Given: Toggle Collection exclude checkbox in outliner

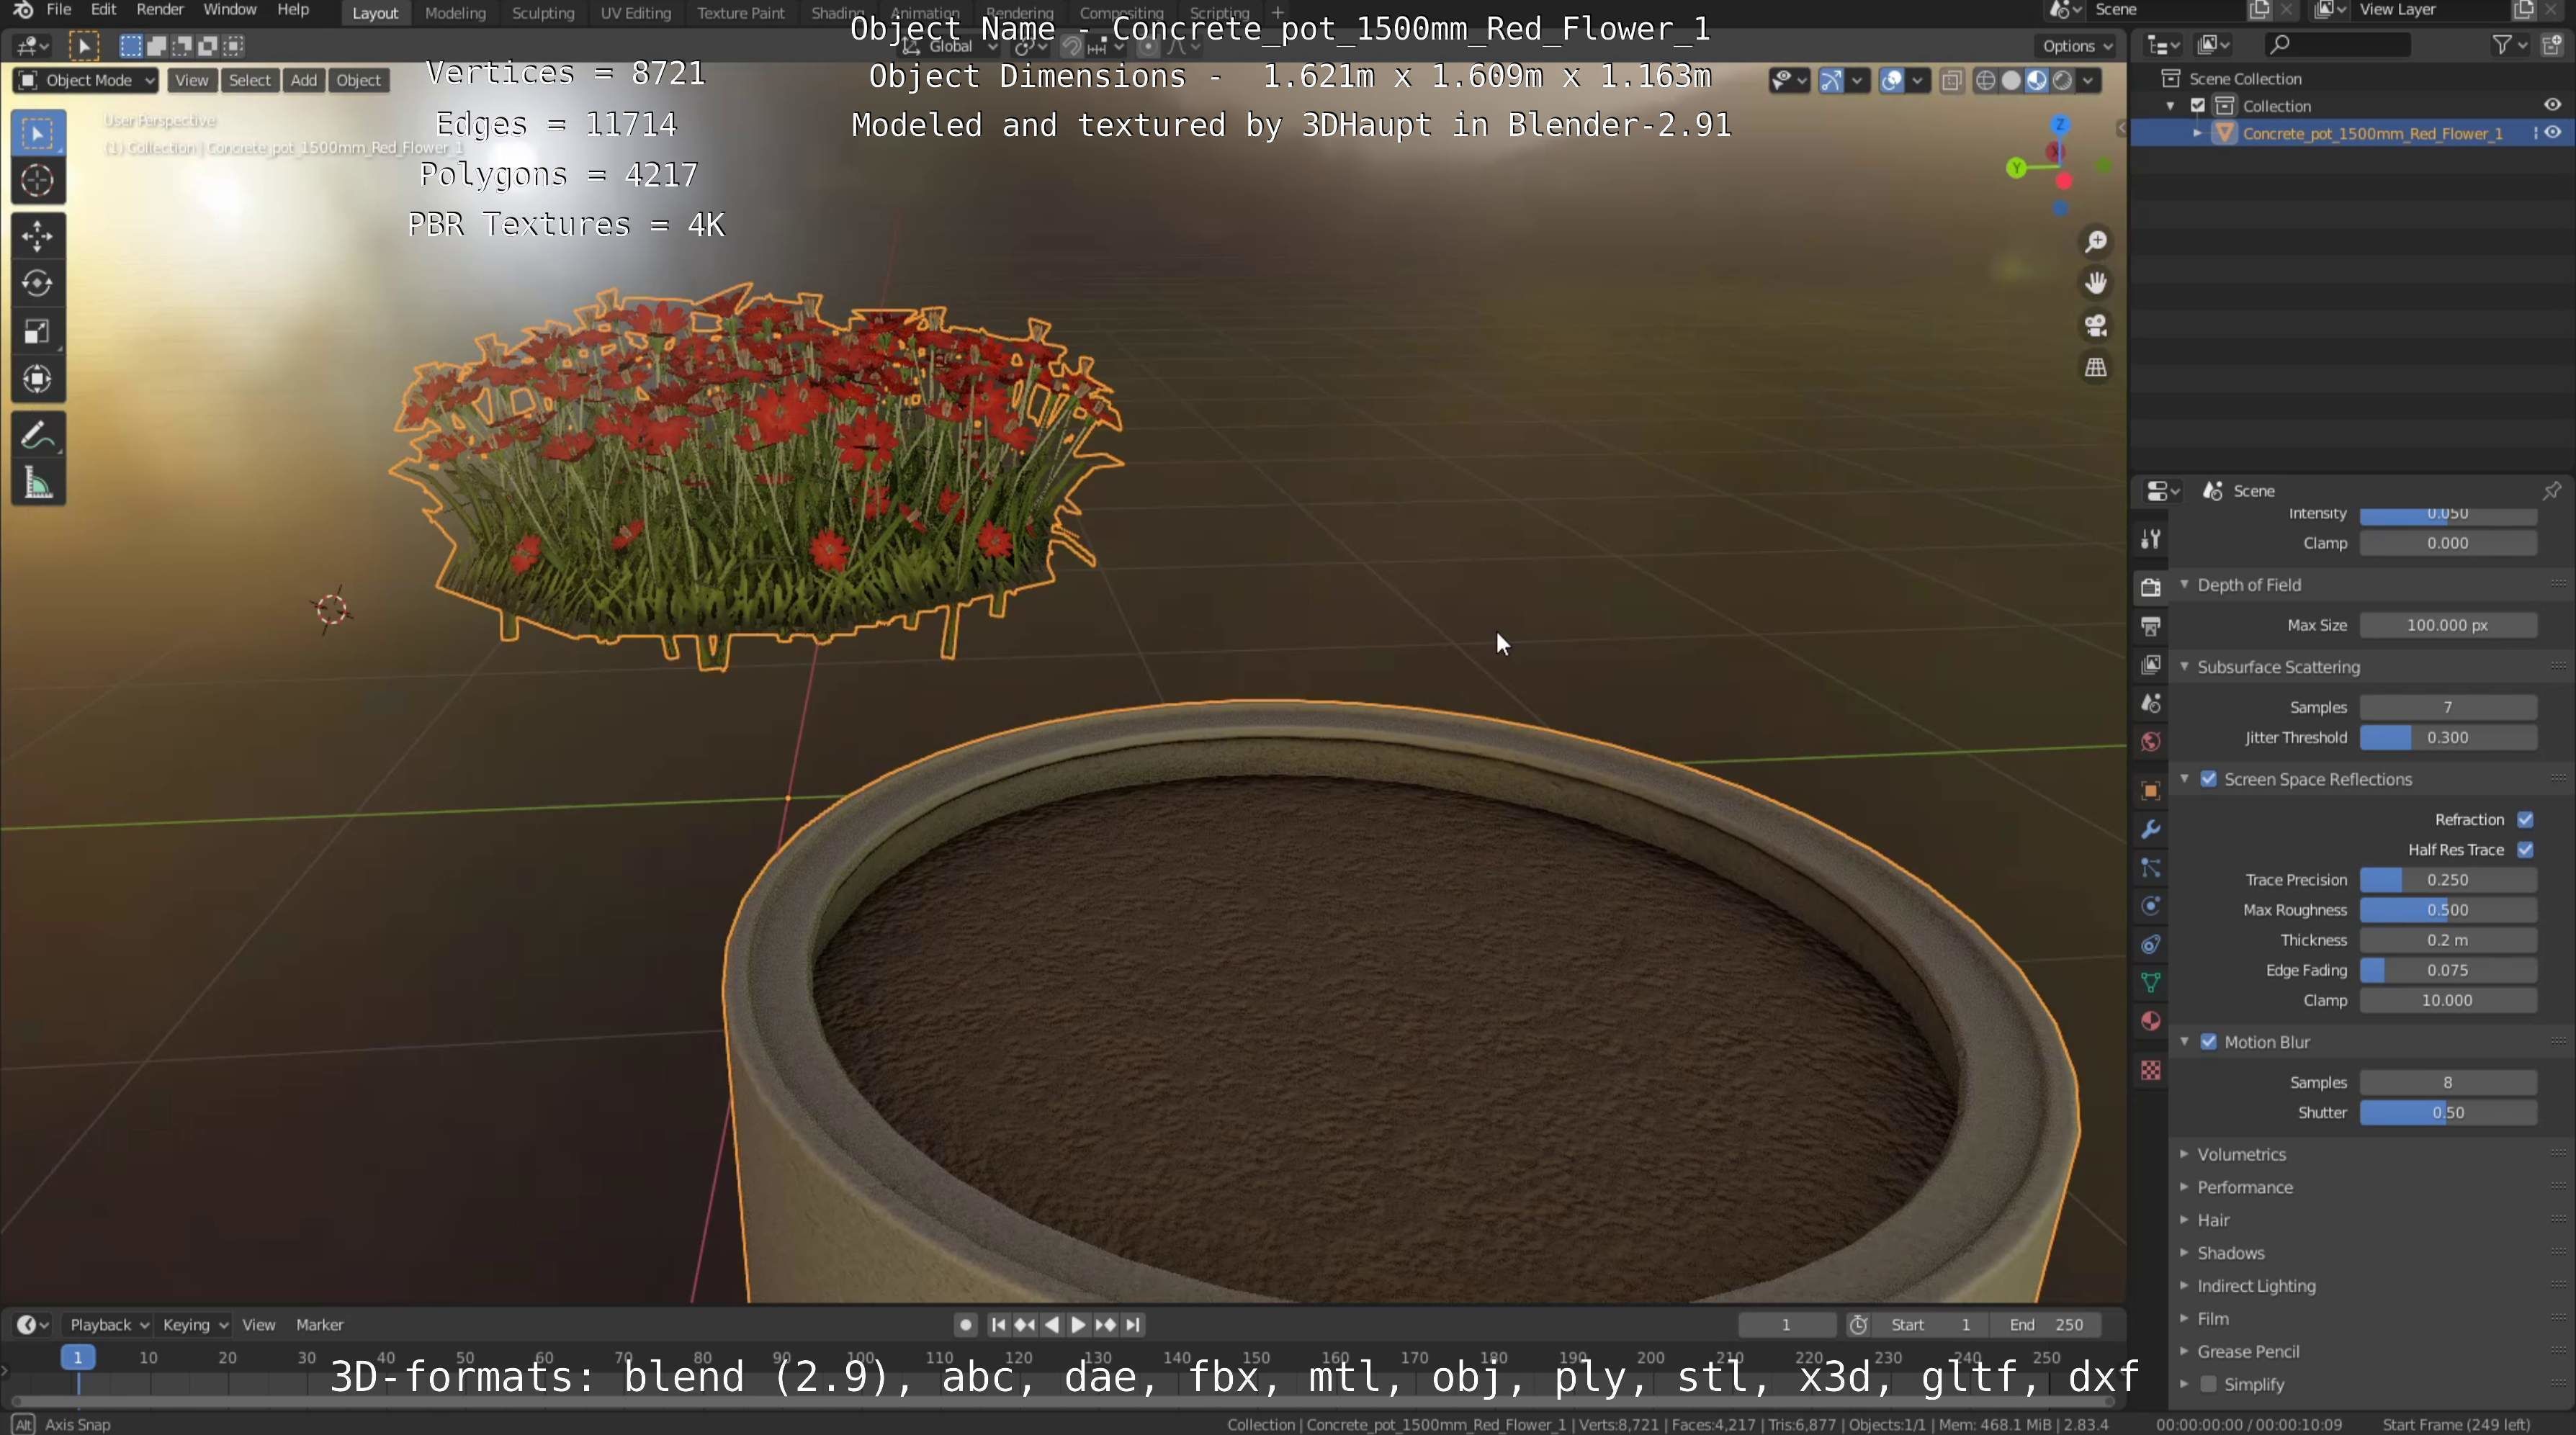Looking at the screenshot, I should [x=2198, y=106].
